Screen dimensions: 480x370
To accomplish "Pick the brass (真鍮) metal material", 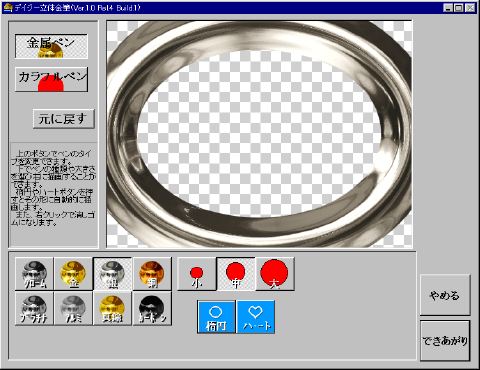I will tap(113, 308).
